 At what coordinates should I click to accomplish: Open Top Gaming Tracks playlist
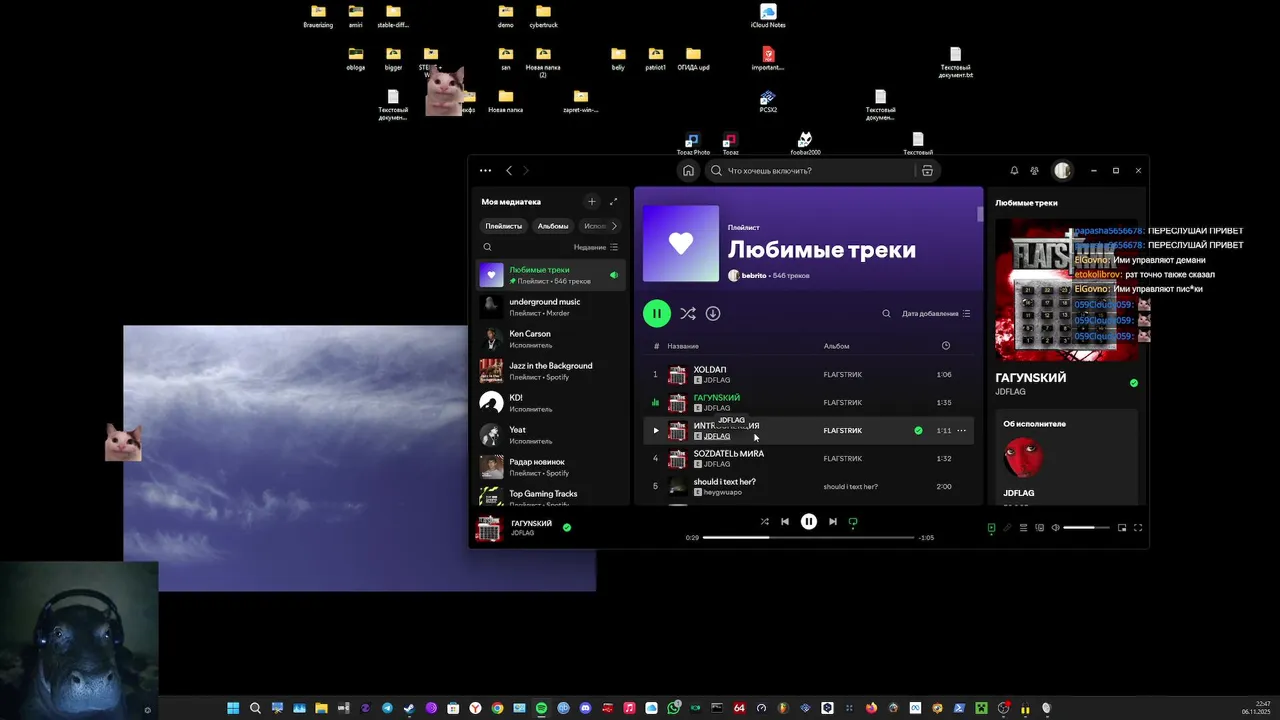(x=551, y=496)
